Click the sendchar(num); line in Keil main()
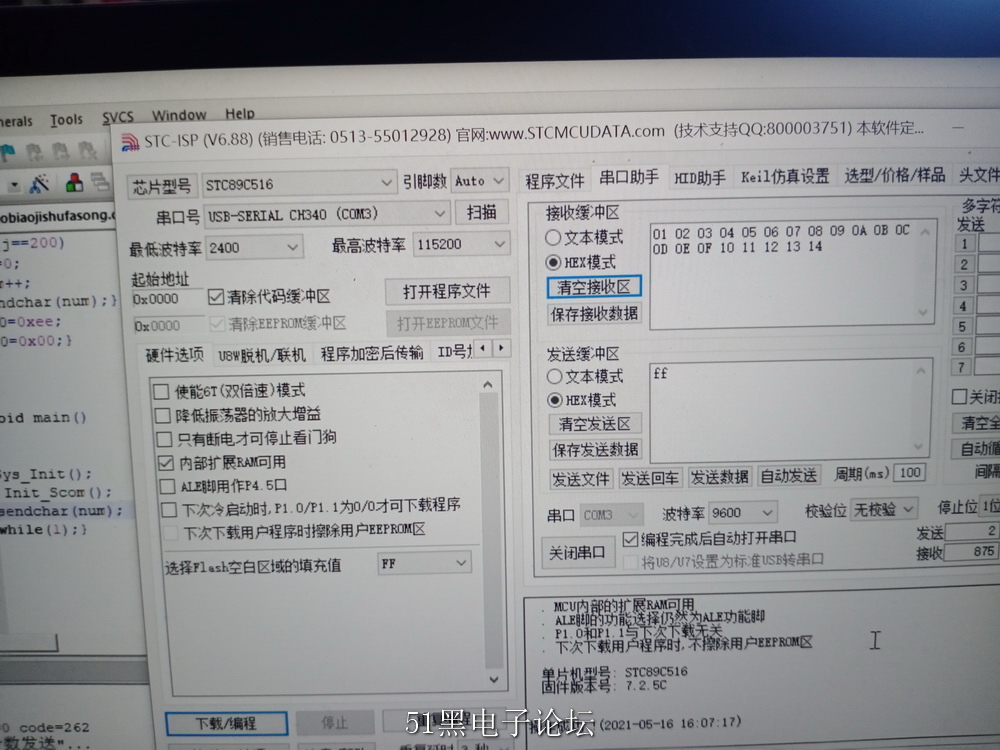1000x750 pixels. coord(61,511)
